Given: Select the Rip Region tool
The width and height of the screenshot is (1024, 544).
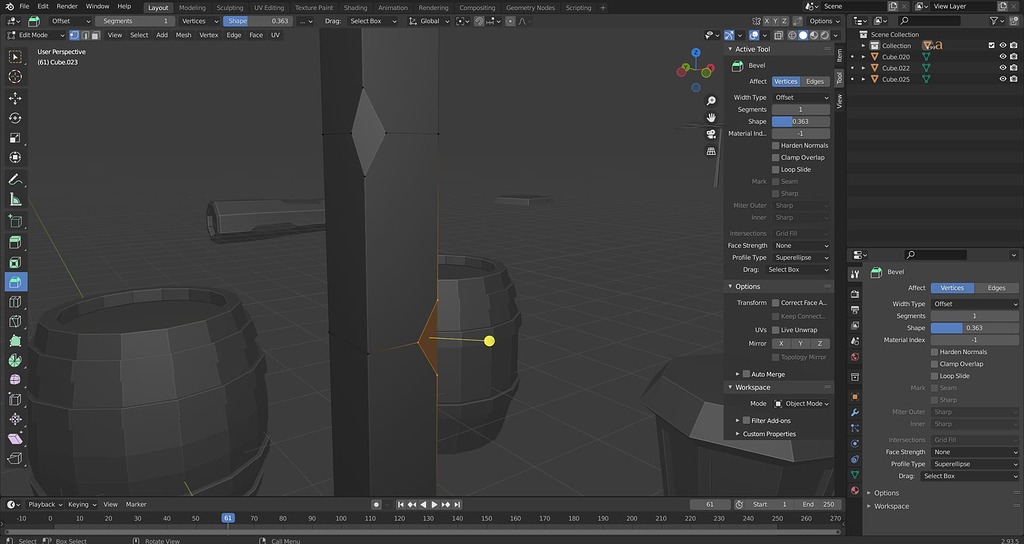Looking at the screenshot, I should coord(15,458).
